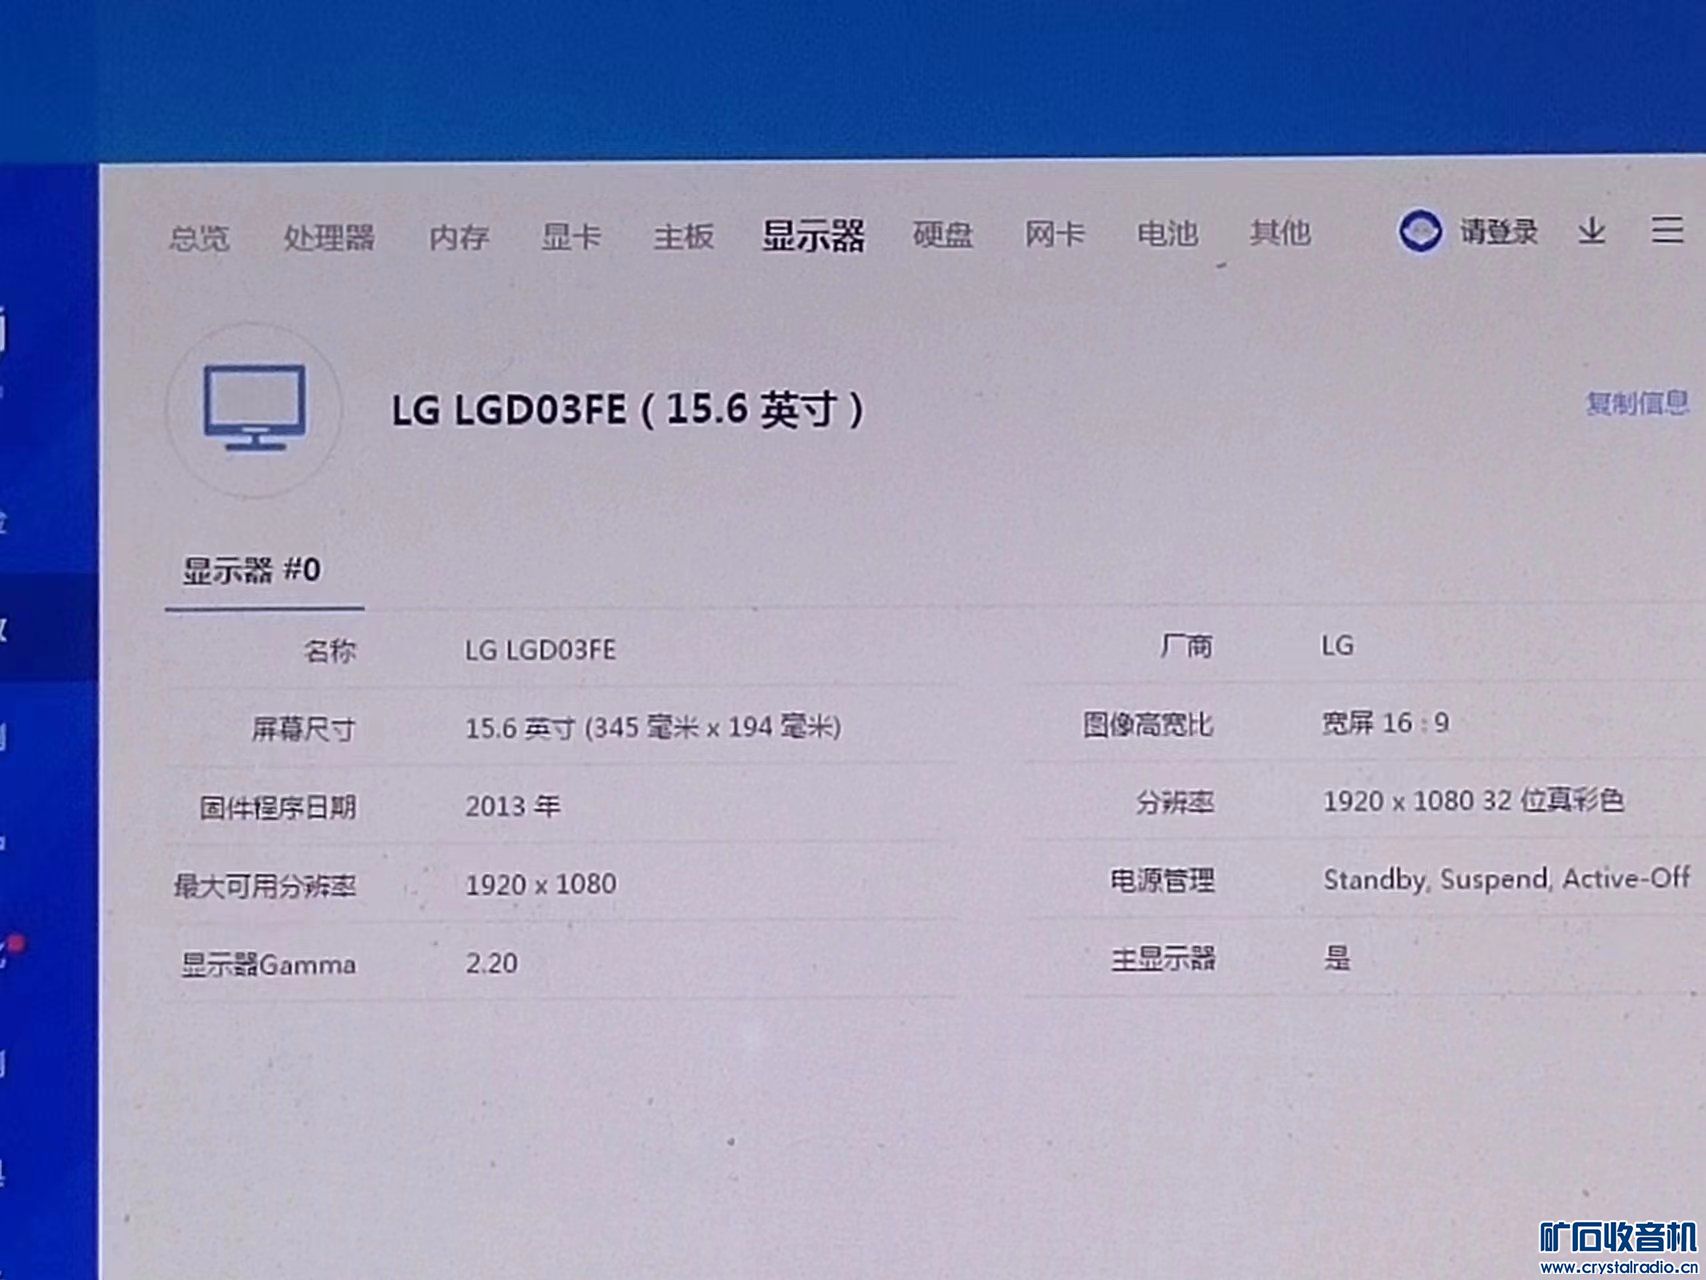Select the 显示器 tab
The image size is (1706, 1280).
(x=813, y=236)
